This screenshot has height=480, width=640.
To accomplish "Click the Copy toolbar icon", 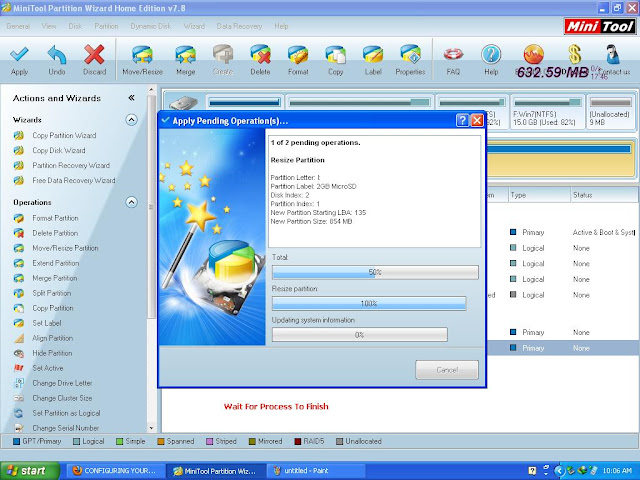I will tap(336, 55).
